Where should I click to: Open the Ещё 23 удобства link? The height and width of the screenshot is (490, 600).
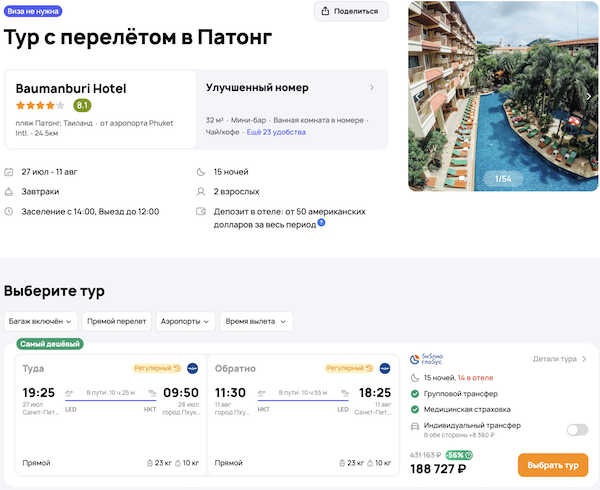(276, 132)
